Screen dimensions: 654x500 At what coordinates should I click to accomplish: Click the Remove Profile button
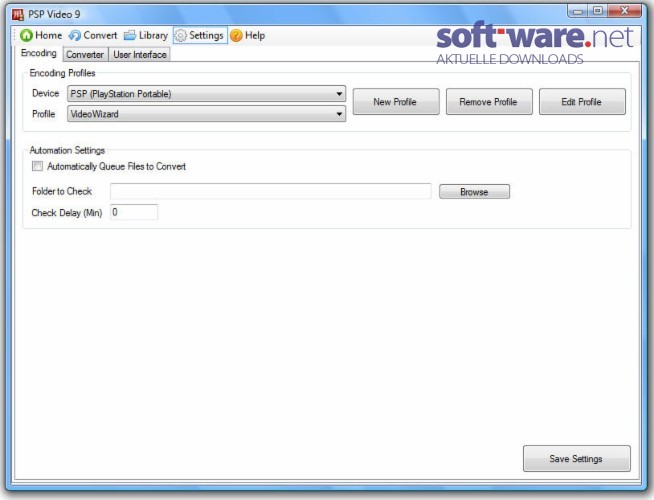pos(489,101)
